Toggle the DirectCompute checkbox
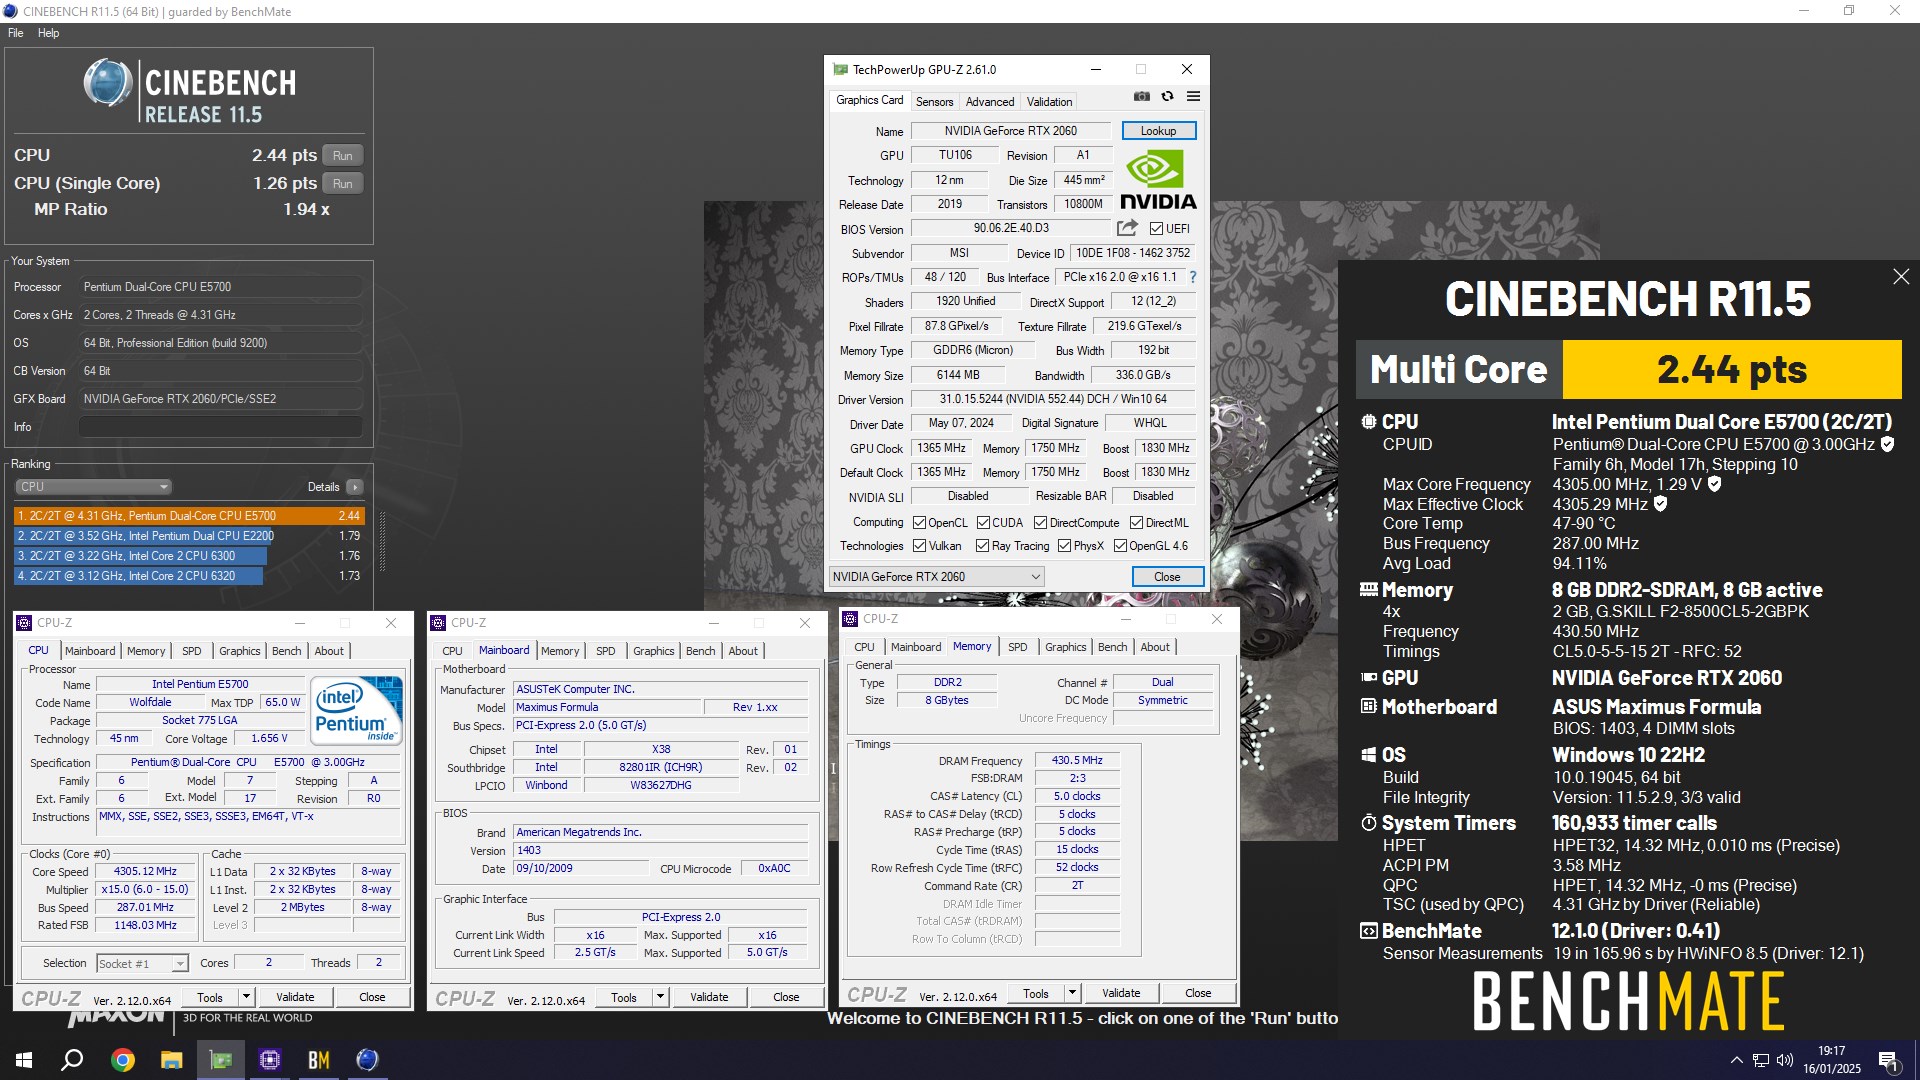Image resolution: width=1920 pixels, height=1080 pixels. coord(1040,523)
